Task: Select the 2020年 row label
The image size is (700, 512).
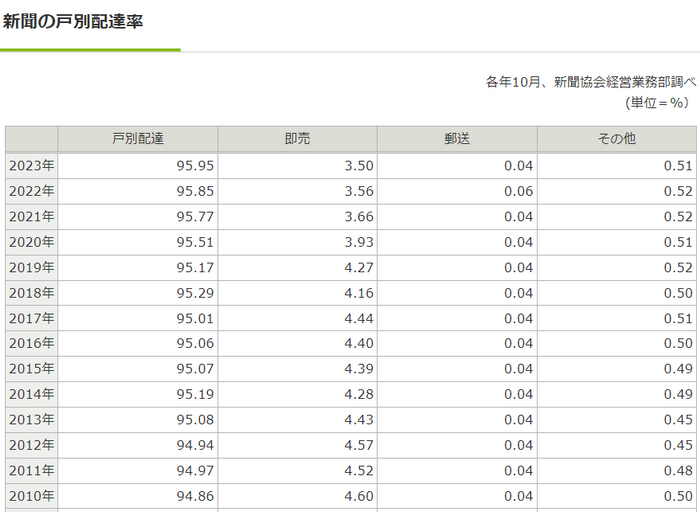Action: (x=32, y=242)
